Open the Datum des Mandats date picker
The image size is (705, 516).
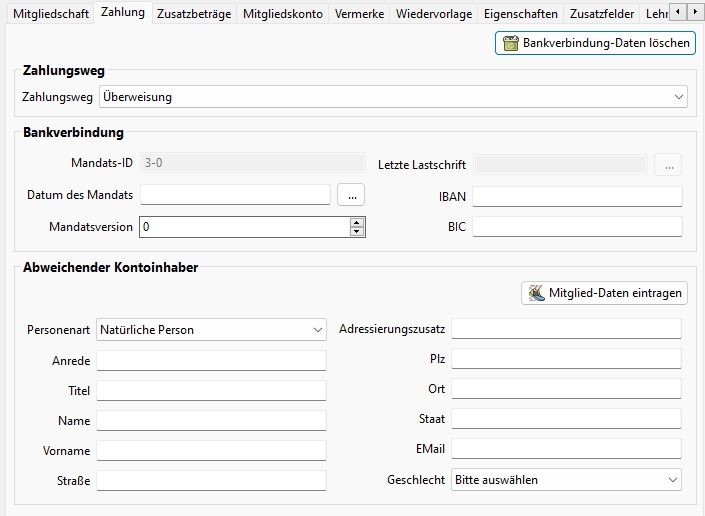click(351, 196)
